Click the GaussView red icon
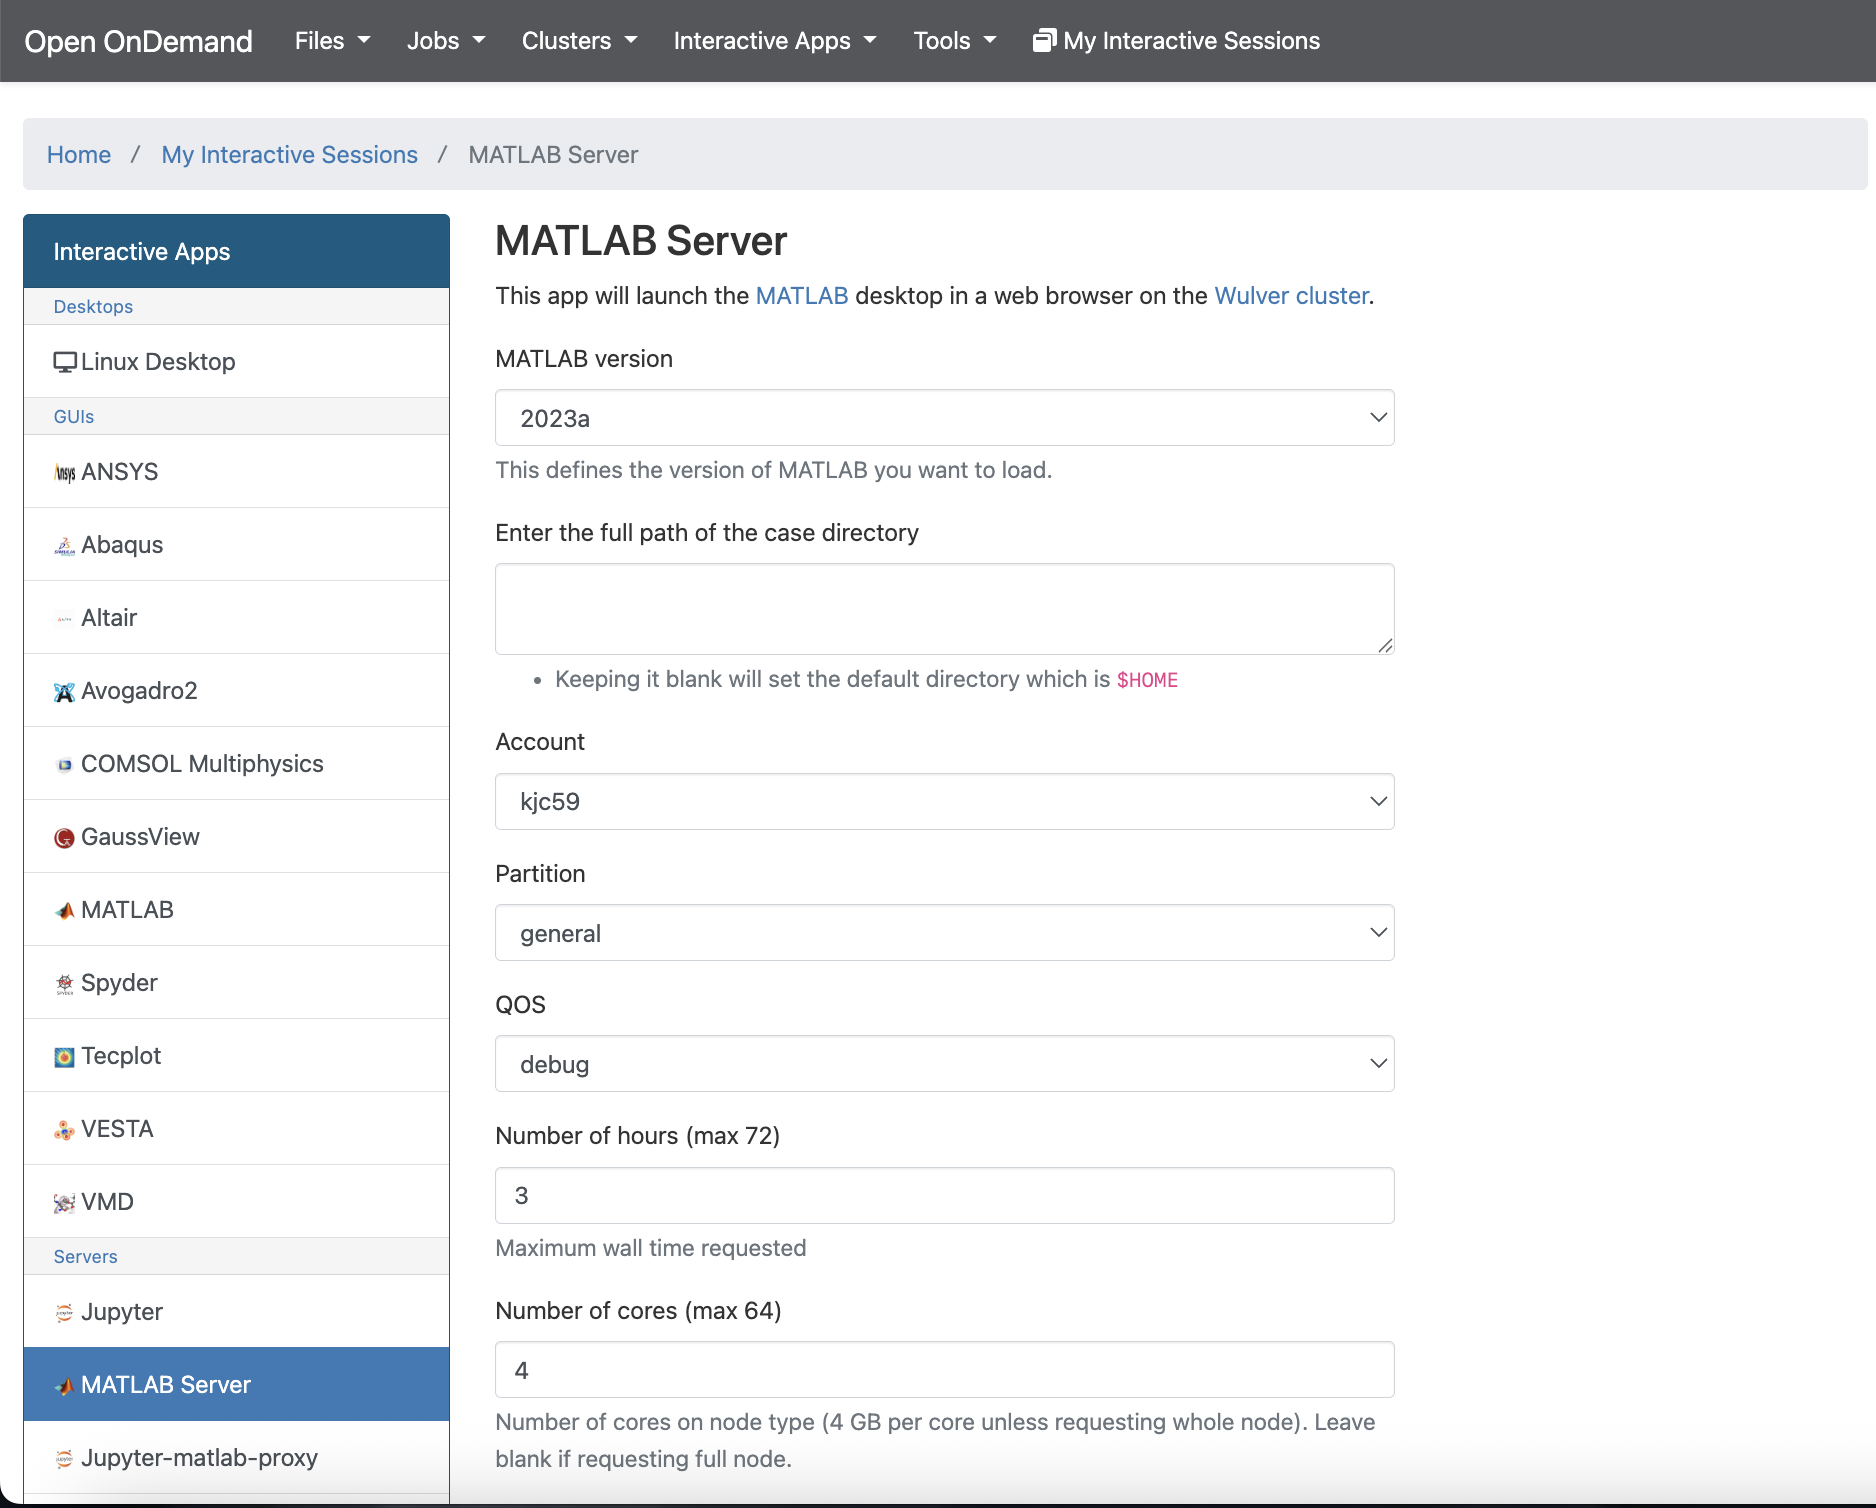The height and width of the screenshot is (1508, 1876). pos(65,838)
